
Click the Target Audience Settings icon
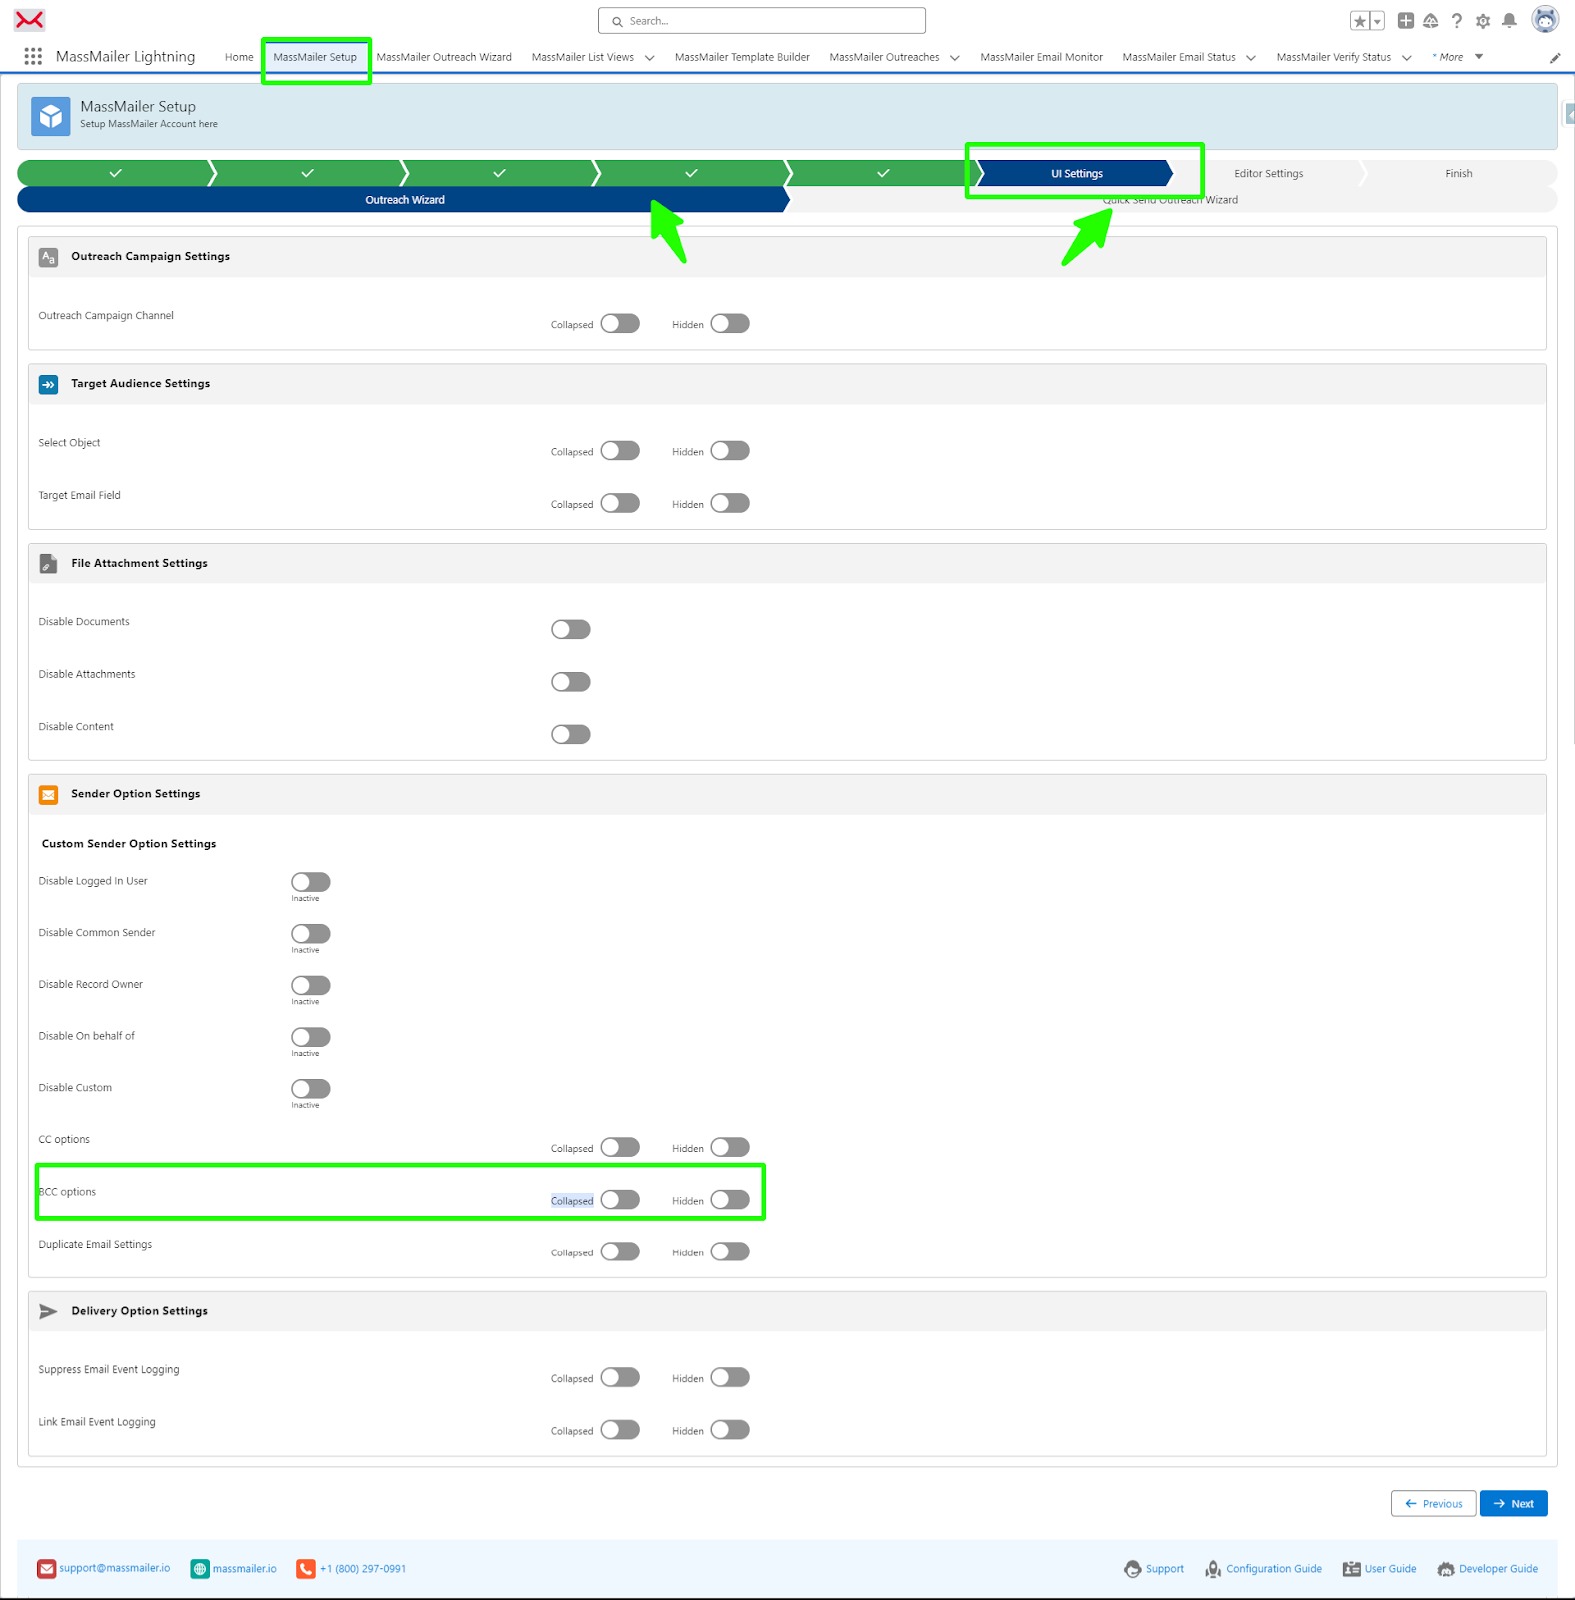coord(48,384)
